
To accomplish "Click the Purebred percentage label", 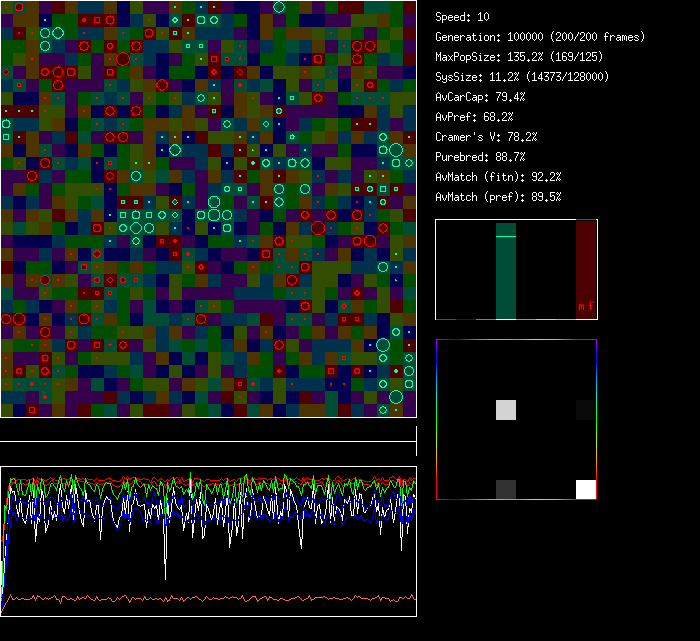I will 480,157.
